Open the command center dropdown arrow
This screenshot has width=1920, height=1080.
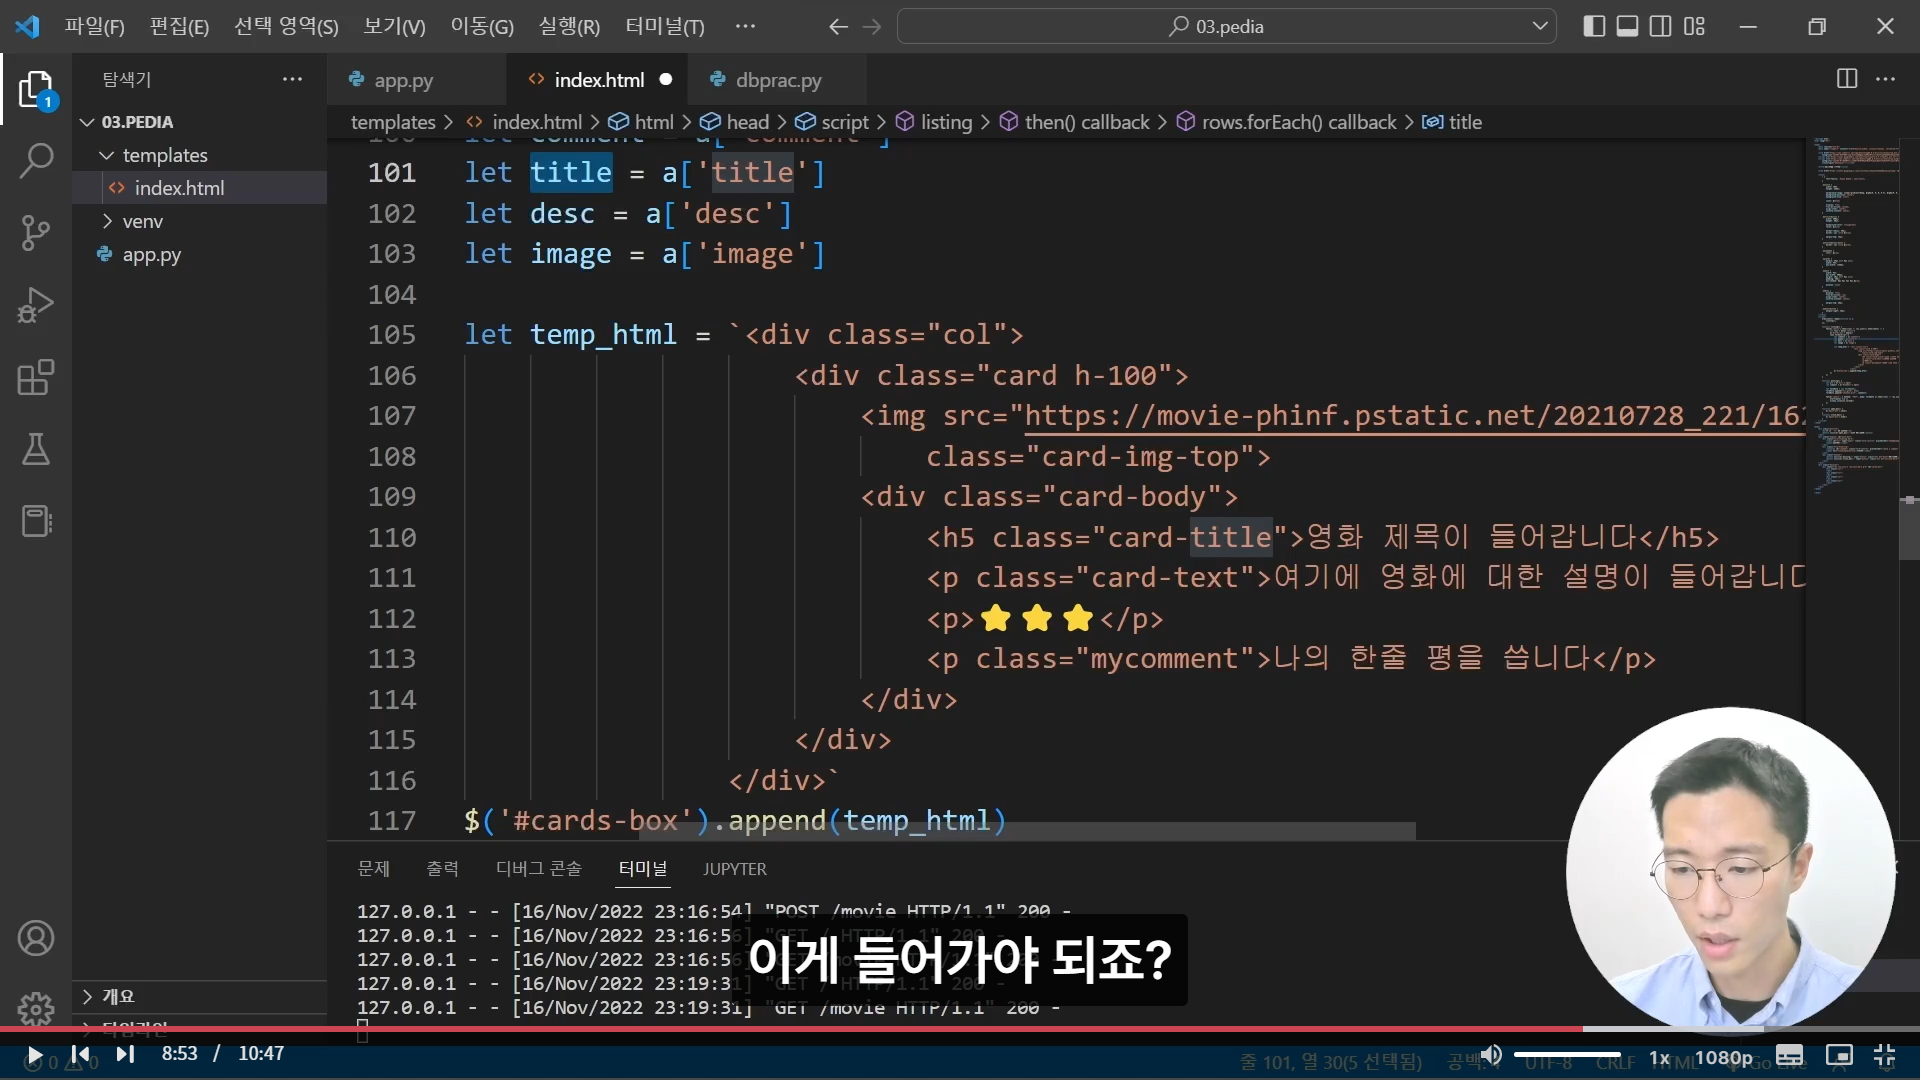click(1540, 26)
